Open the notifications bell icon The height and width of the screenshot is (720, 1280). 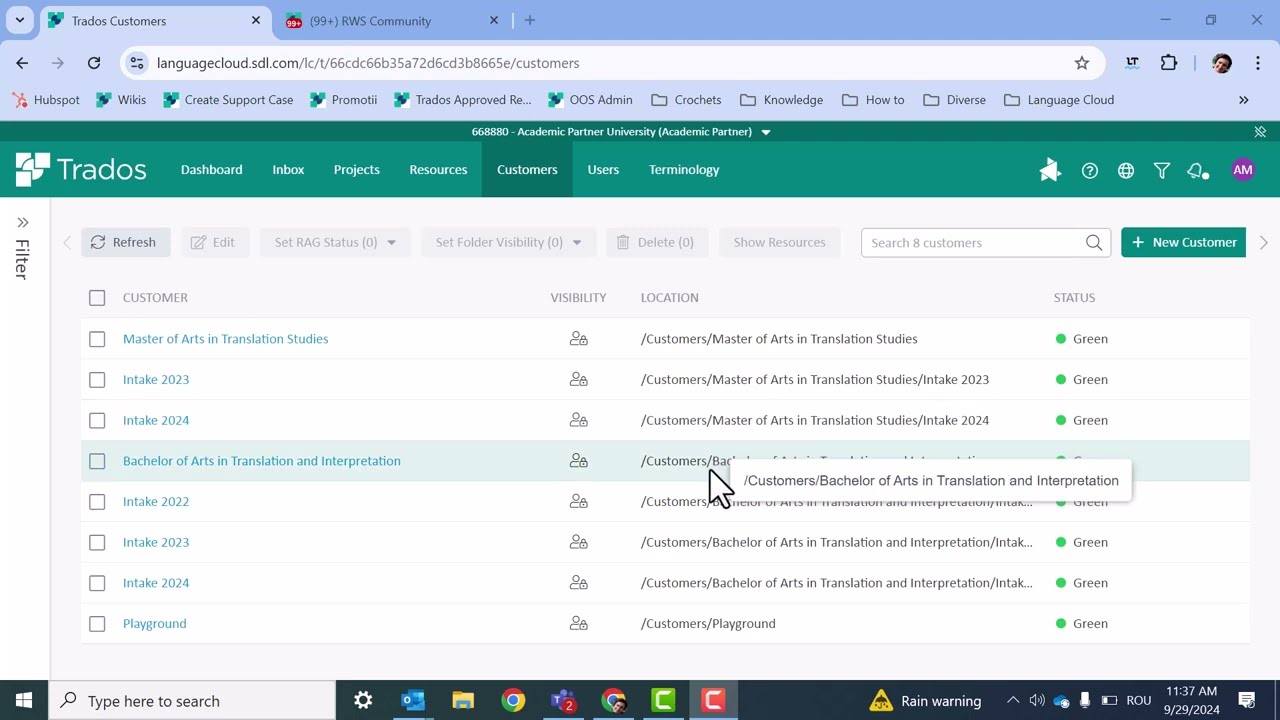point(1197,171)
